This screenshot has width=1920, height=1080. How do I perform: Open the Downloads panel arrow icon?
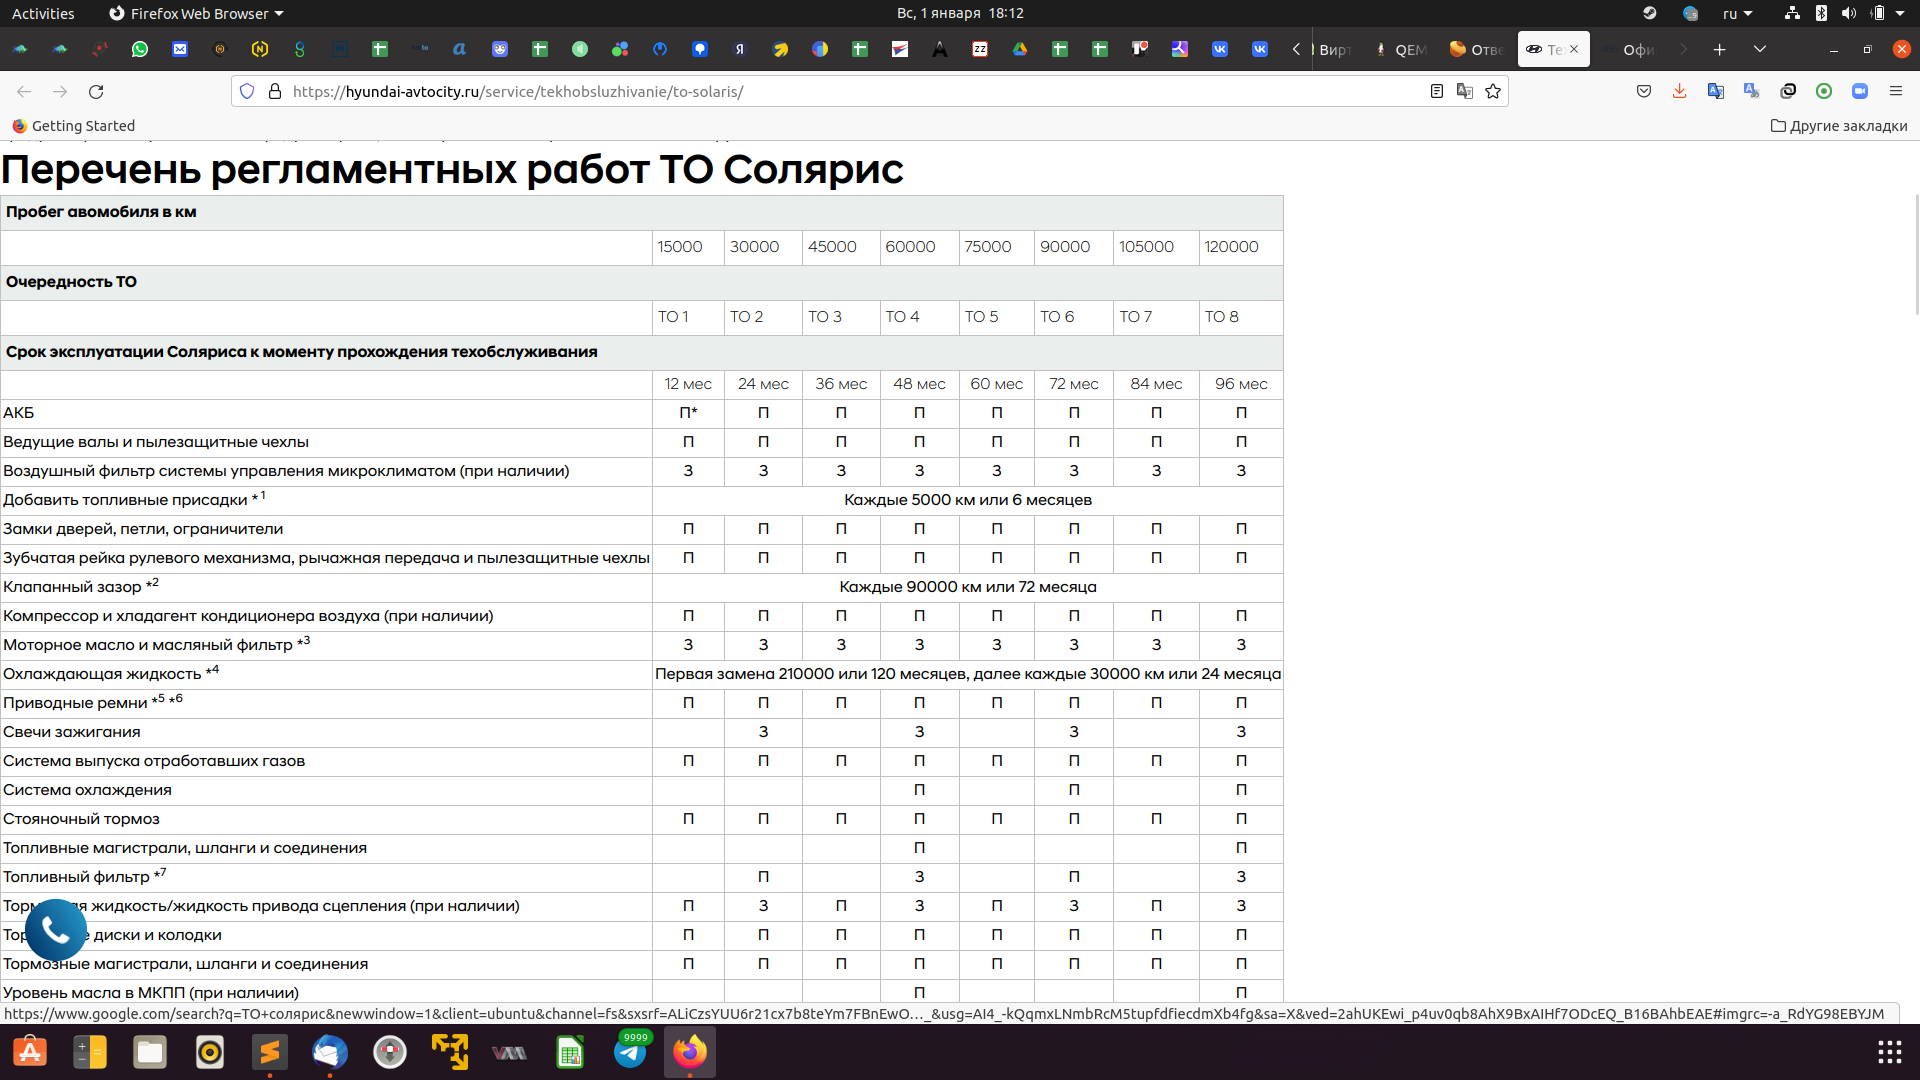[x=1680, y=91]
